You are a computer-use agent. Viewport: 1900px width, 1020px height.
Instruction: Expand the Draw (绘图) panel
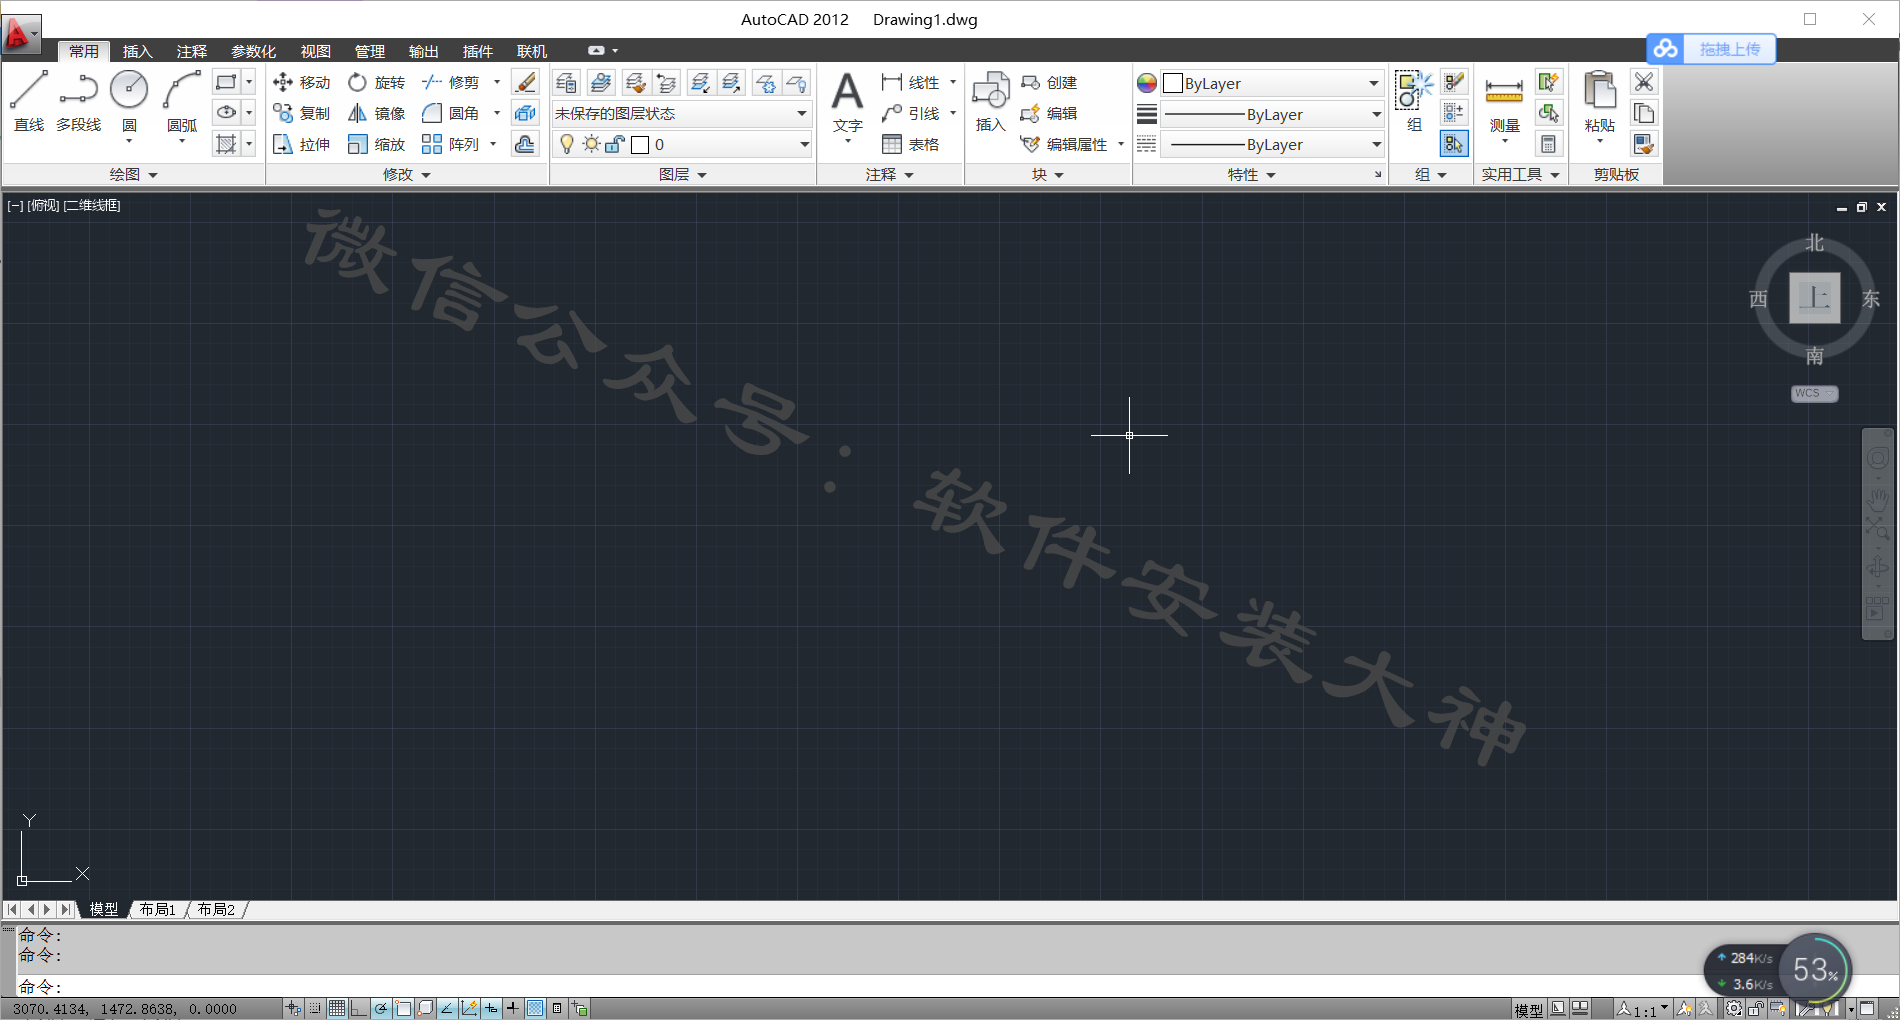pyautogui.click(x=133, y=174)
